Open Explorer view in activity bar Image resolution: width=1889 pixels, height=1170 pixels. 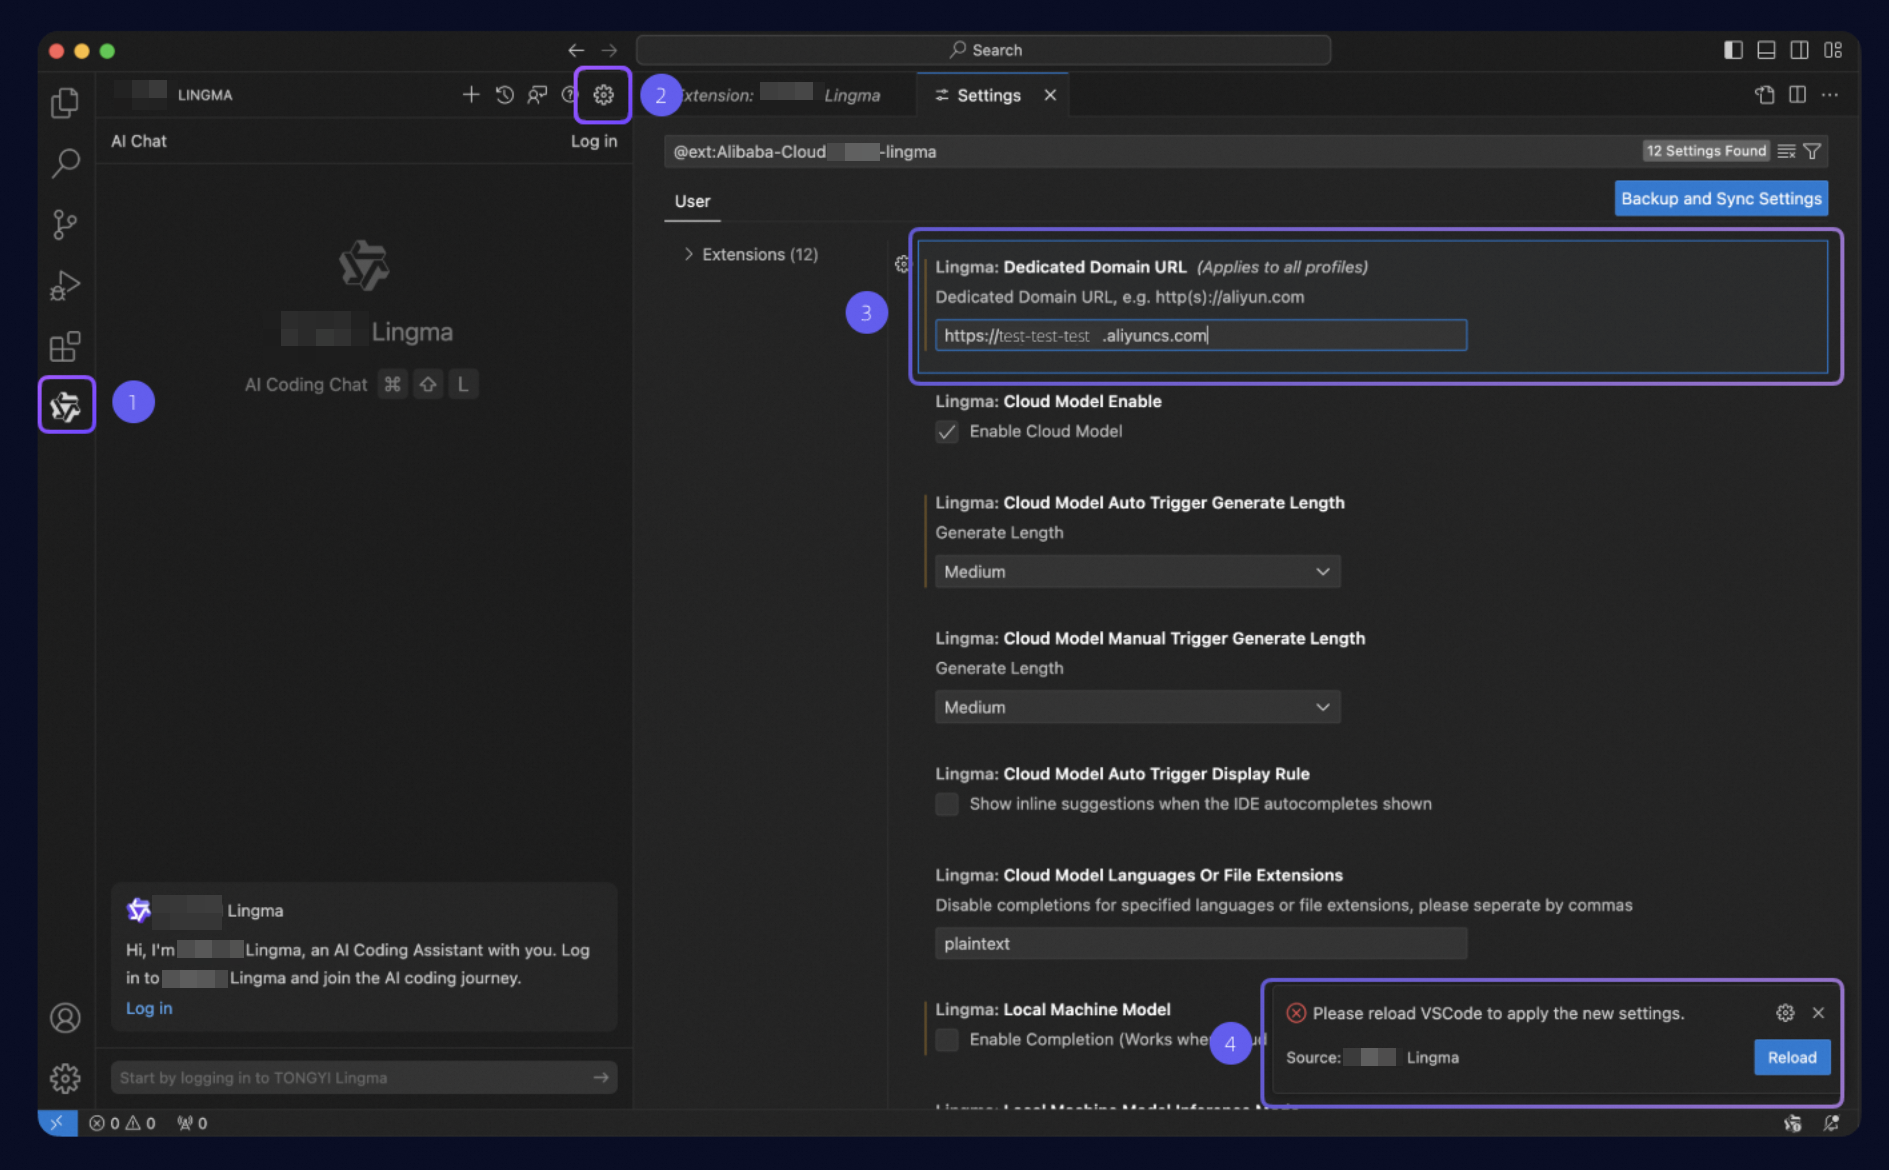[65, 102]
